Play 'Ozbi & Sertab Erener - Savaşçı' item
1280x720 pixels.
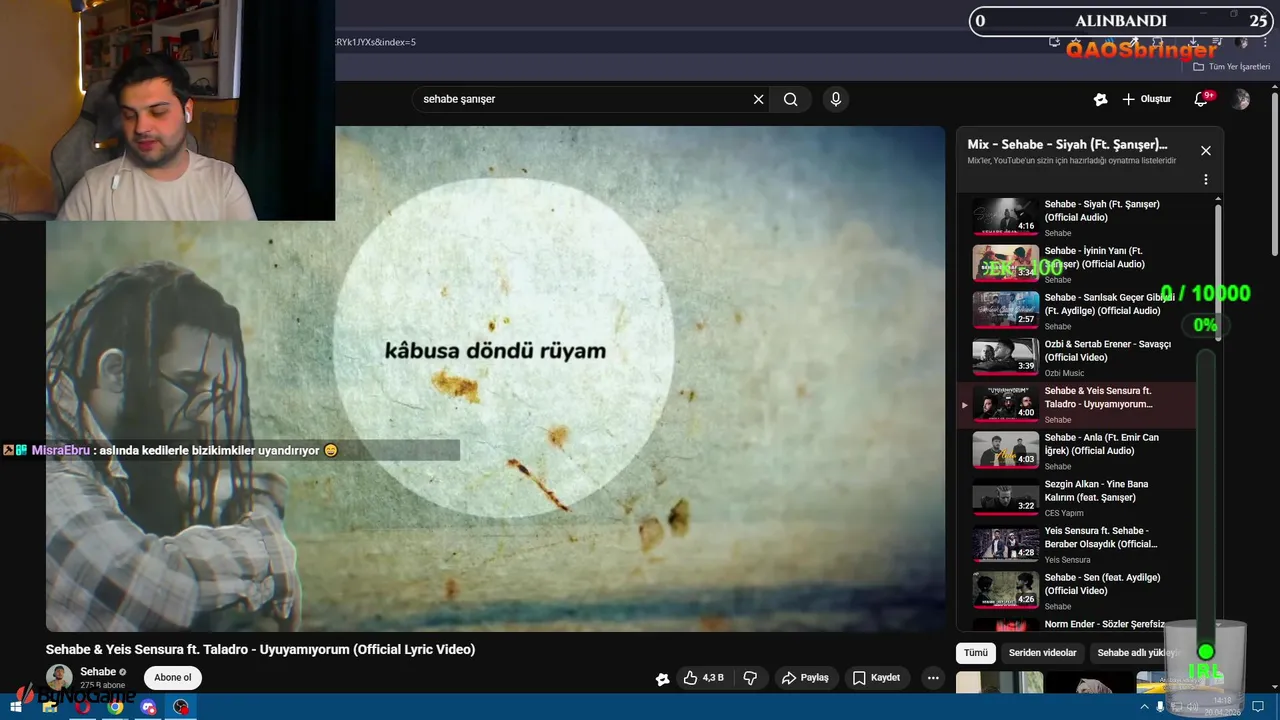point(1076,358)
